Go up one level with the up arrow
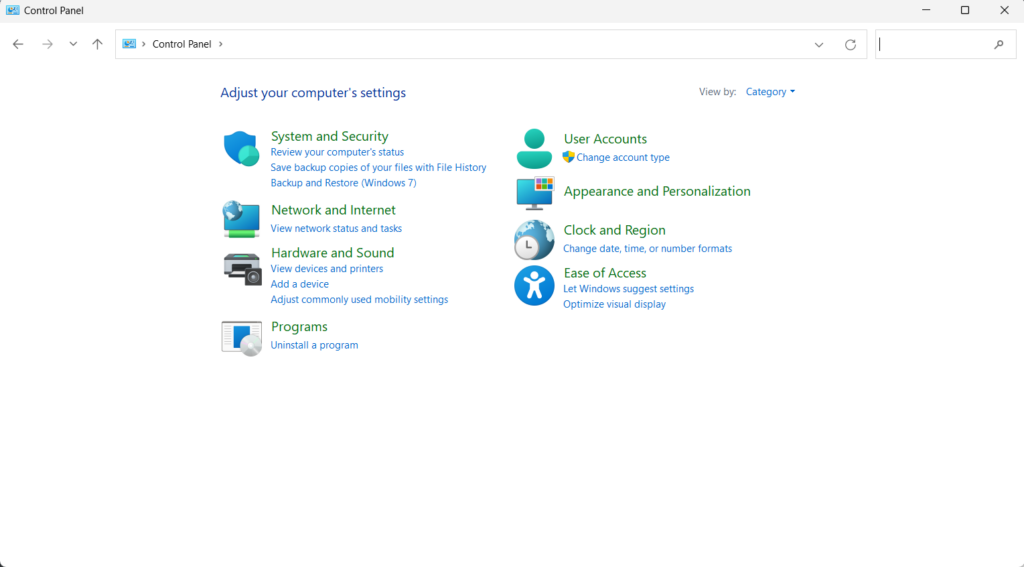 (97, 45)
